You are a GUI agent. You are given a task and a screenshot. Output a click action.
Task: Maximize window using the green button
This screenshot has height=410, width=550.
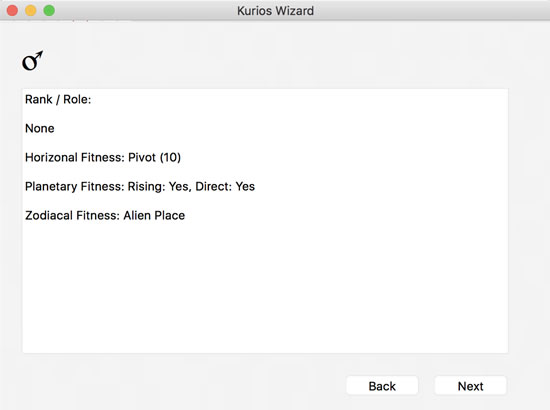click(x=49, y=11)
